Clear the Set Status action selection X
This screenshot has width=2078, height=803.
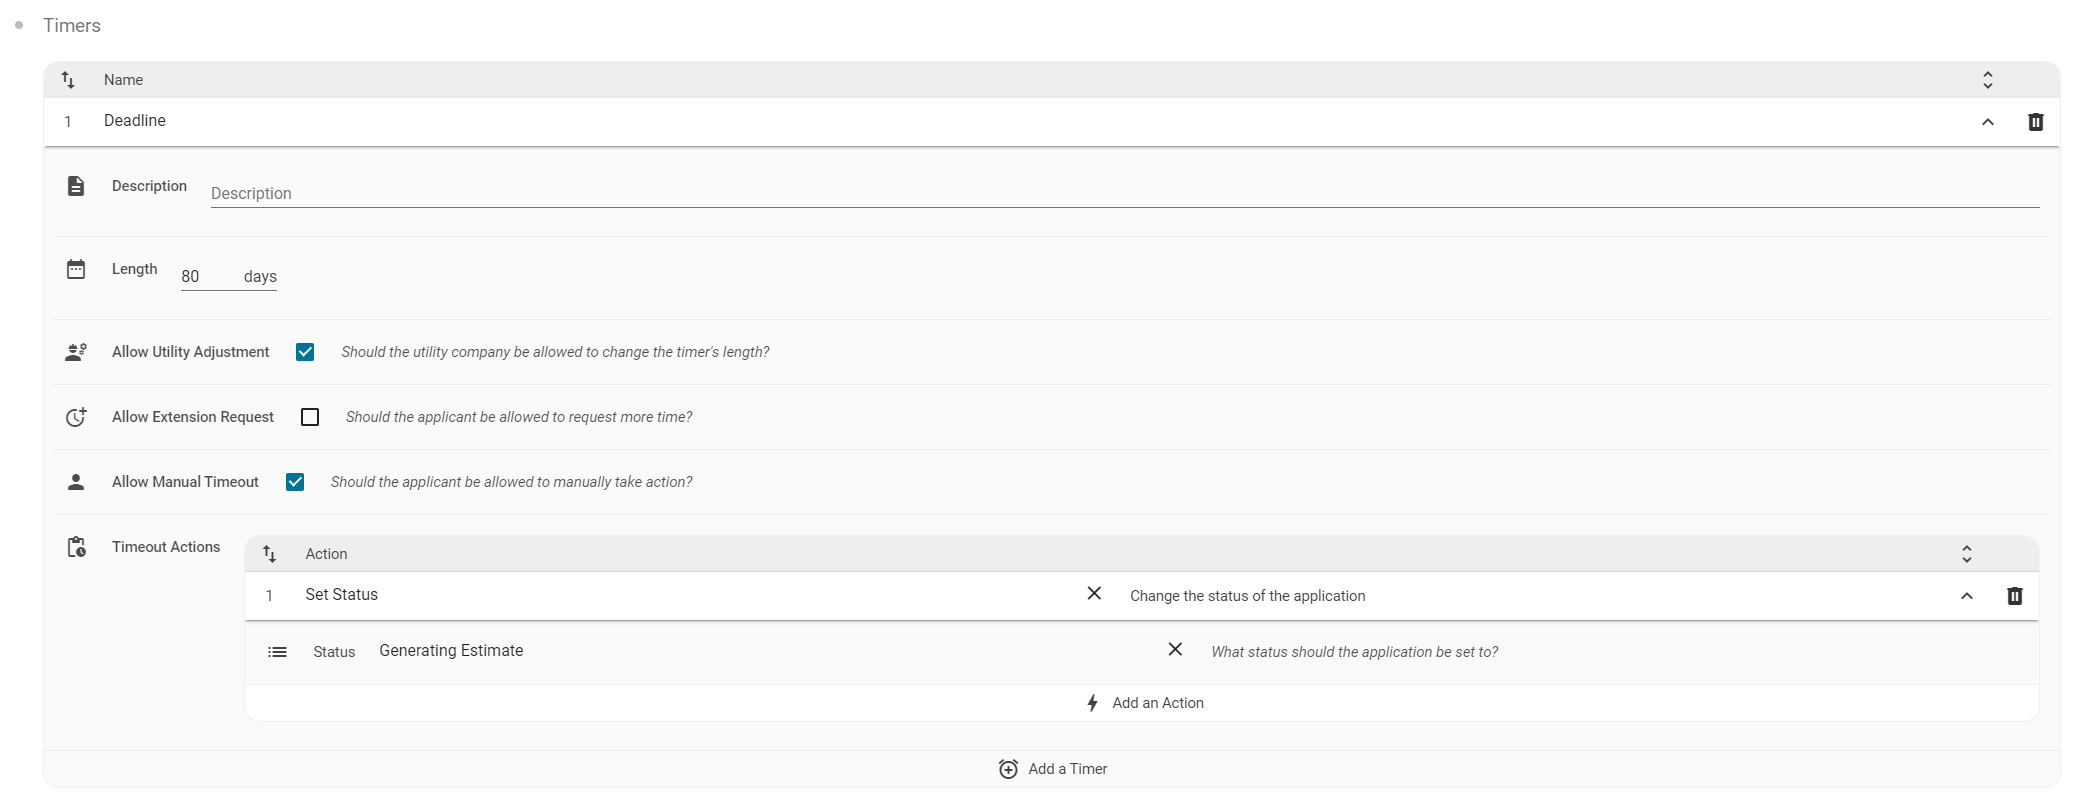click(x=1094, y=594)
